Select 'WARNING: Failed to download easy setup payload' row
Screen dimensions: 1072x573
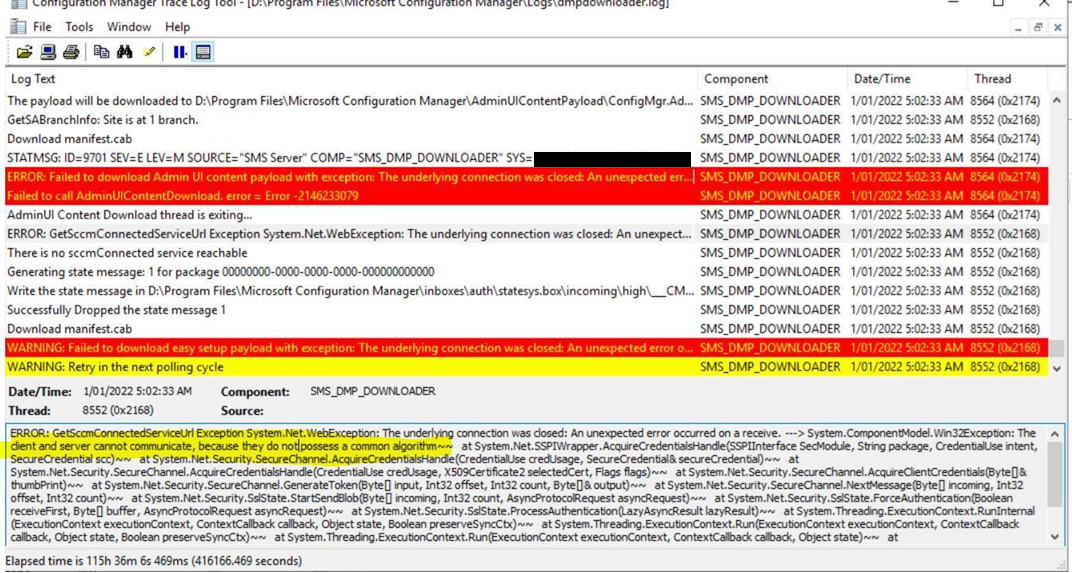[526, 347]
